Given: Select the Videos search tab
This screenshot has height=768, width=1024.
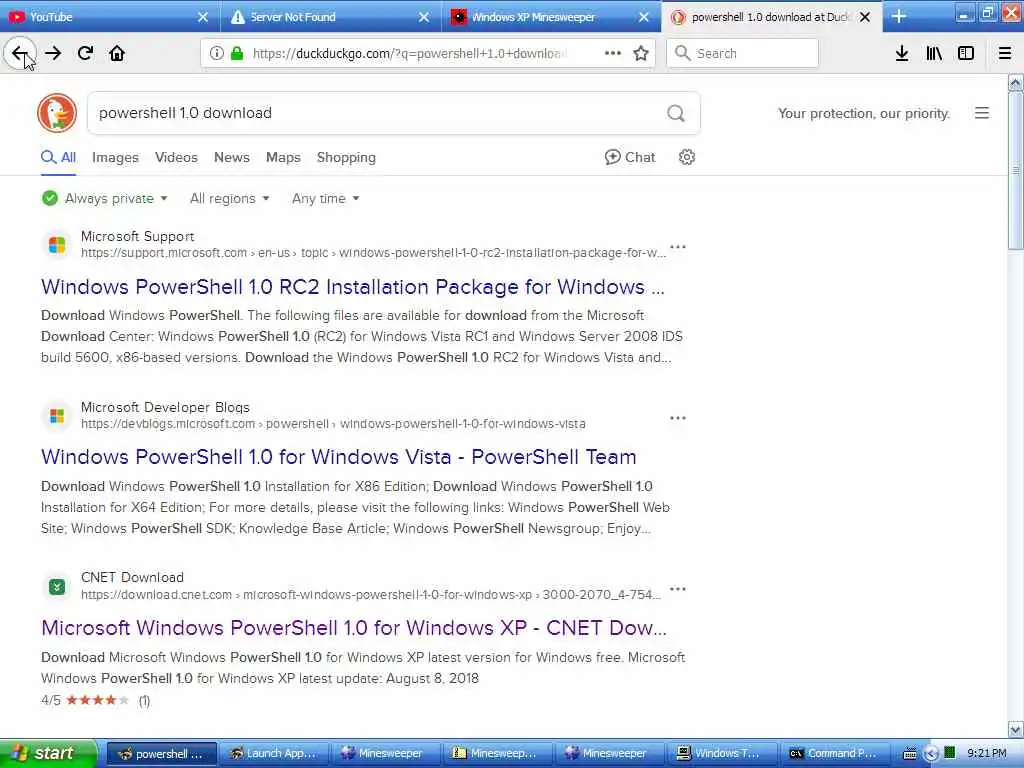Looking at the screenshot, I should [176, 157].
